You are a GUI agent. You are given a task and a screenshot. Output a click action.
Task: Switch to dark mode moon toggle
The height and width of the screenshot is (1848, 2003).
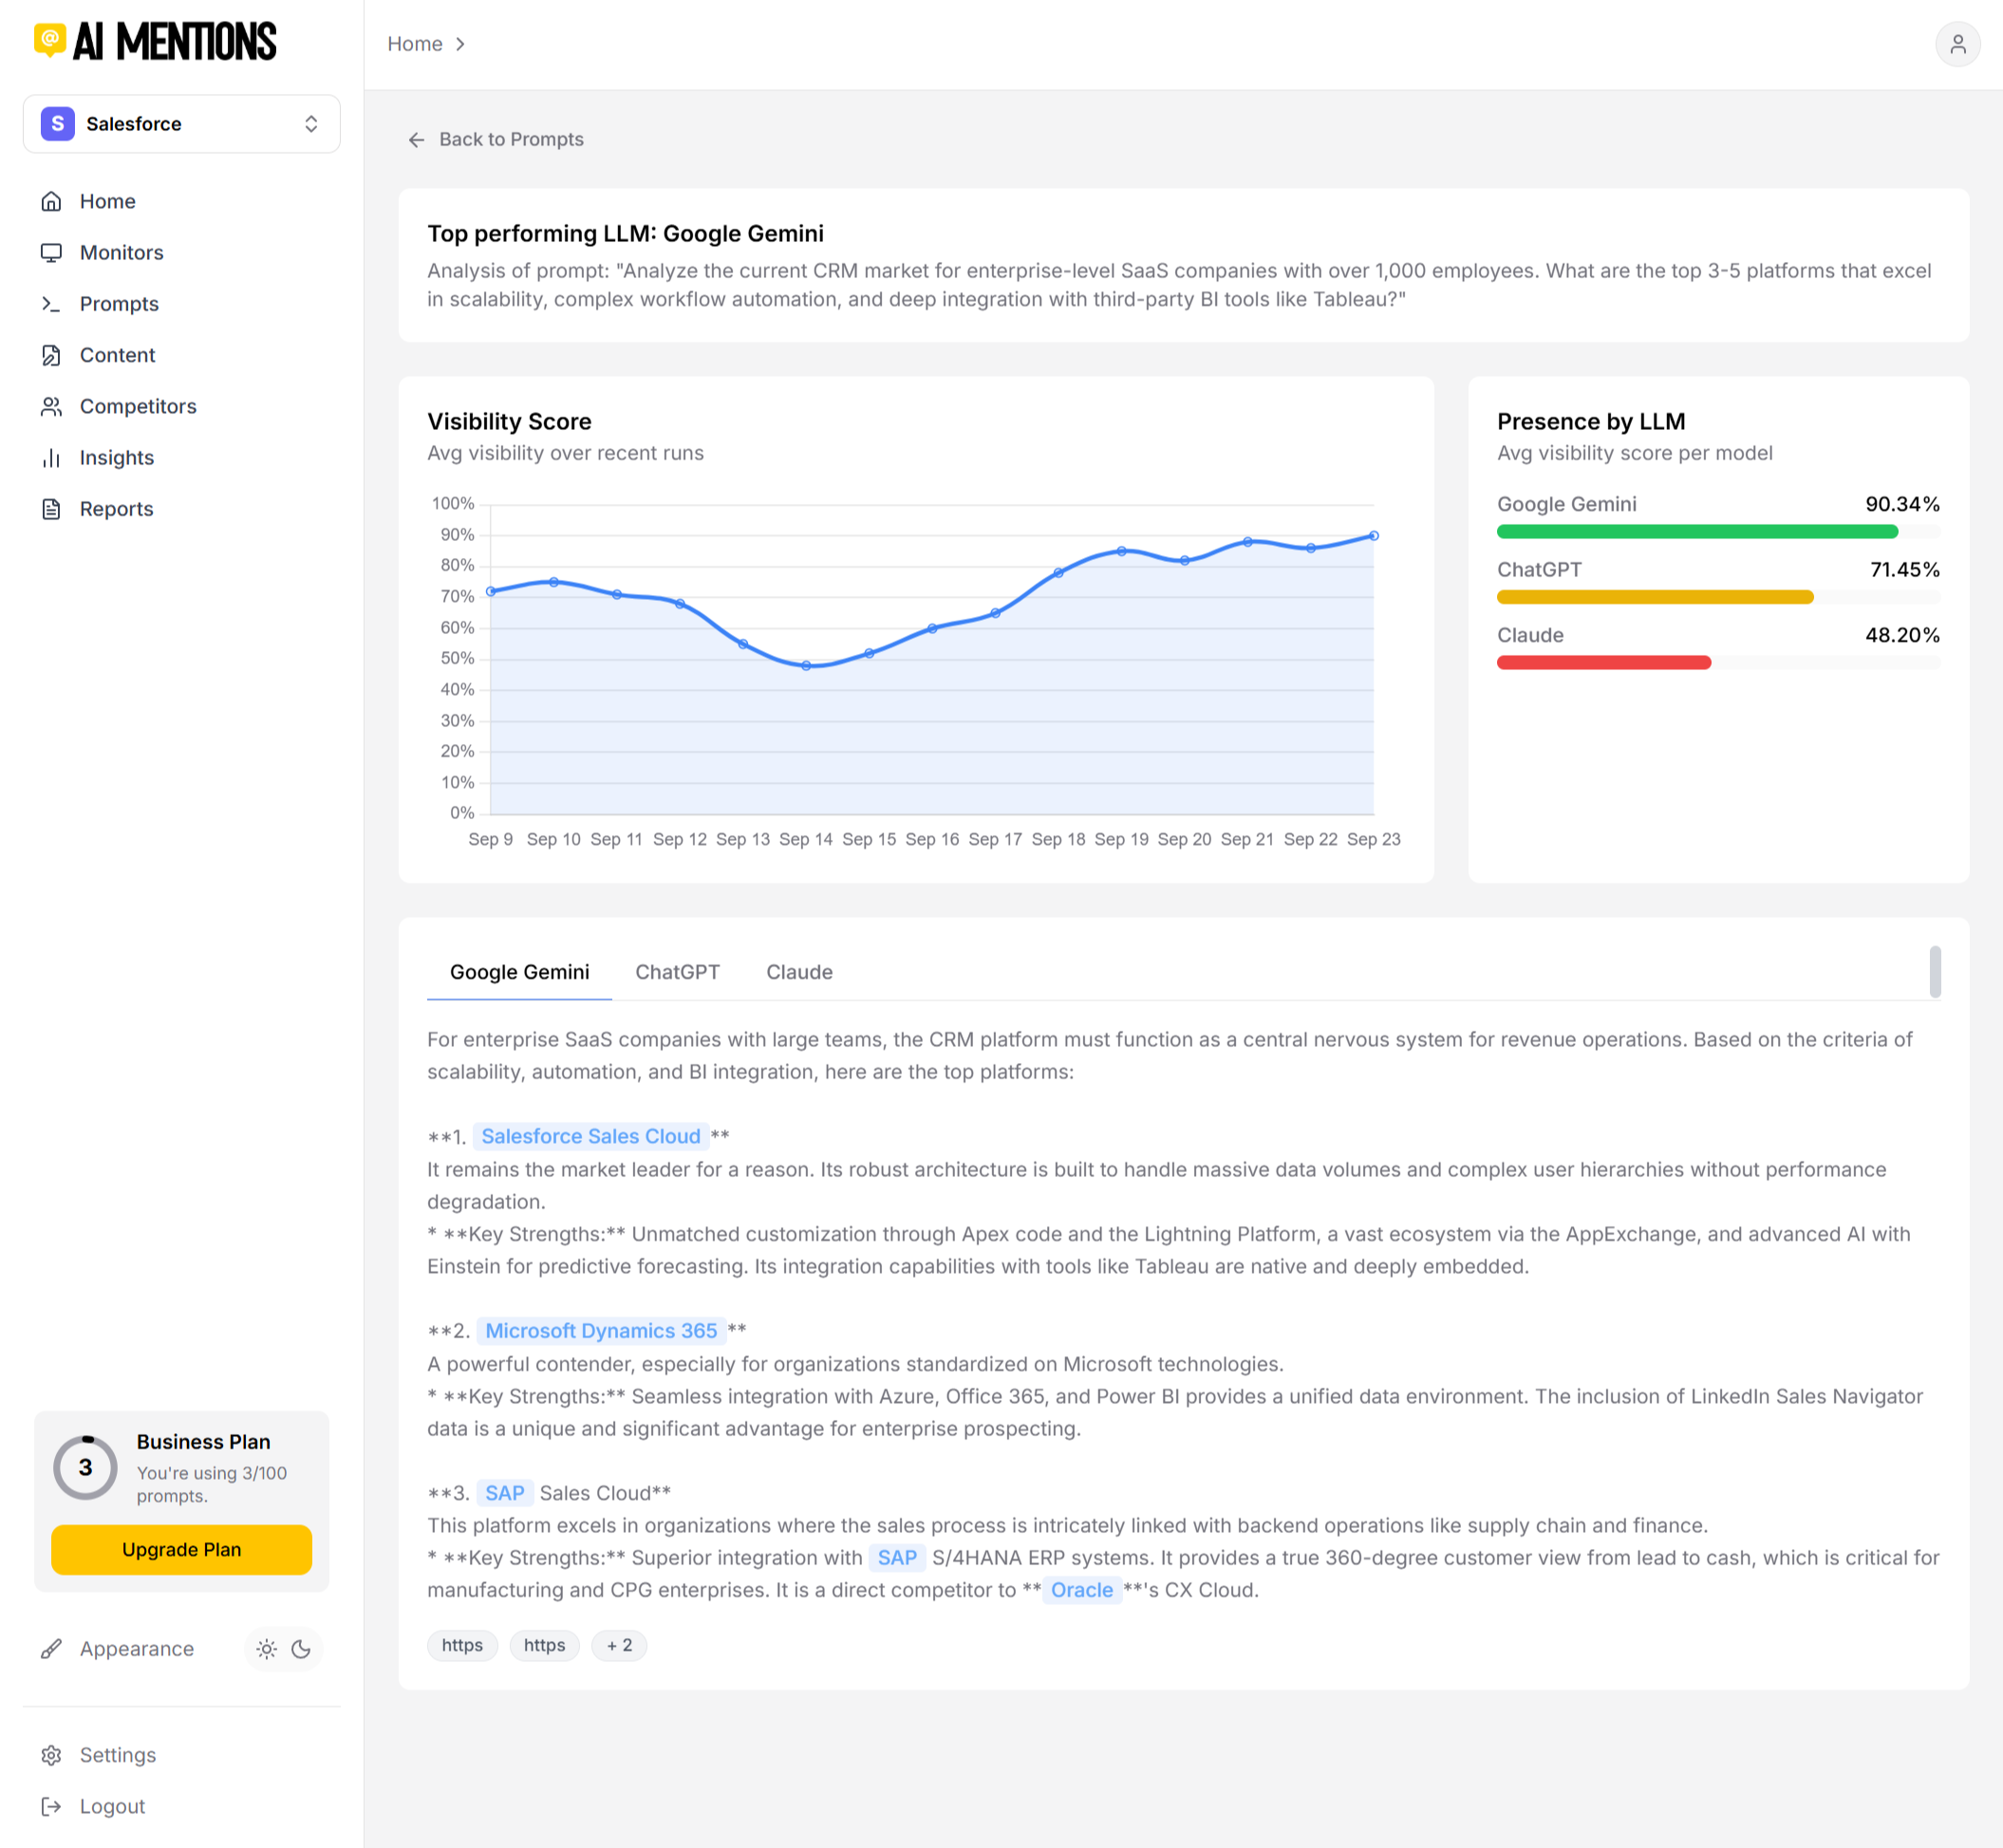click(x=301, y=1649)
